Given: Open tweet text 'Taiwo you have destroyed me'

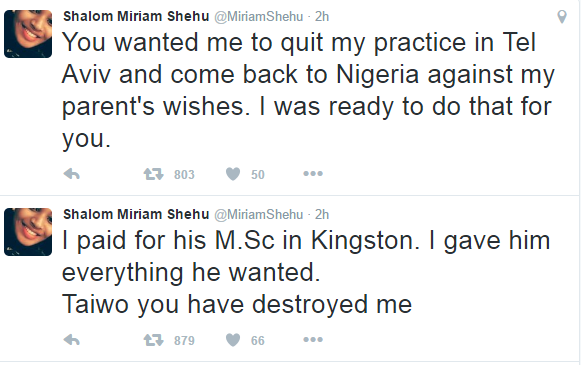Looking at the screenshot, I should click(237, 305).
